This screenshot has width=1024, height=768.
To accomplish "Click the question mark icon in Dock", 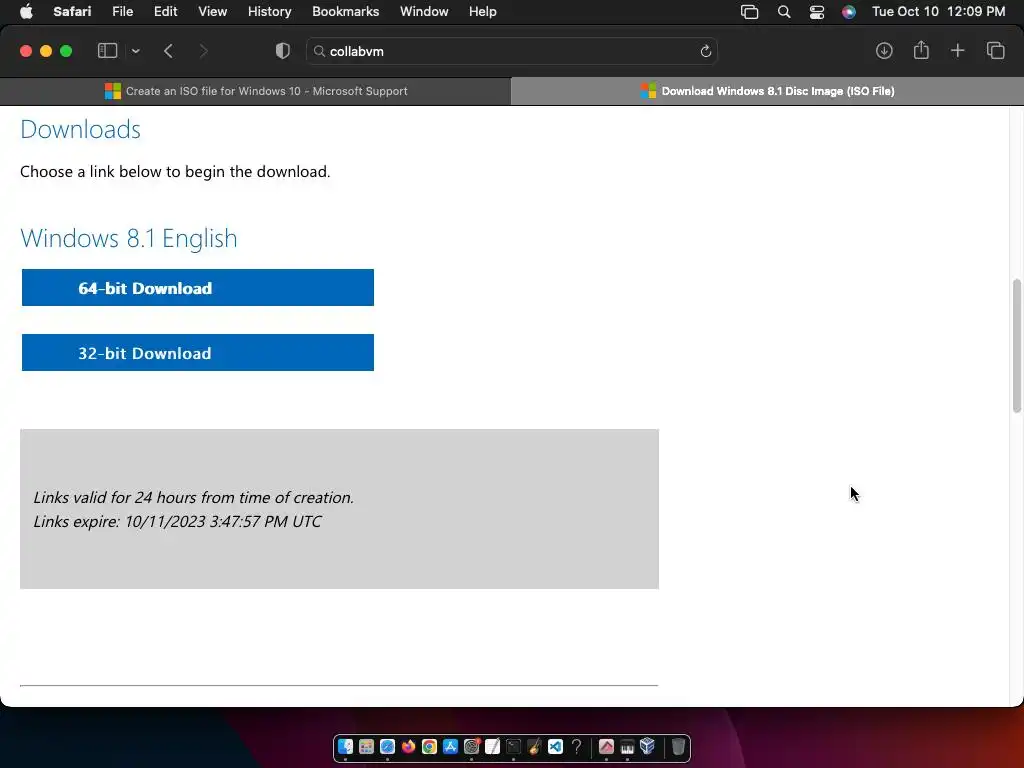I will coord(576,746).
